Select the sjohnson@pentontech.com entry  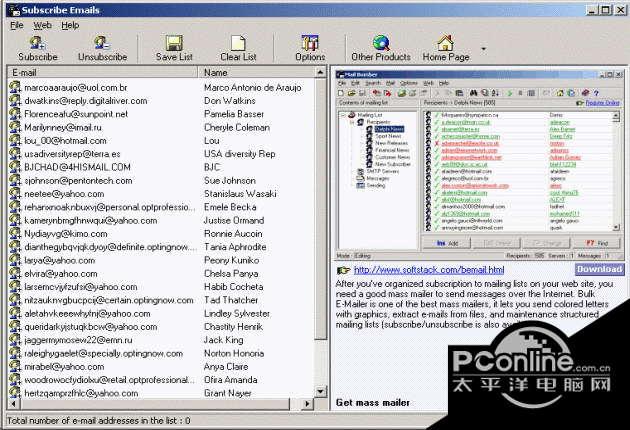(78, 180)
